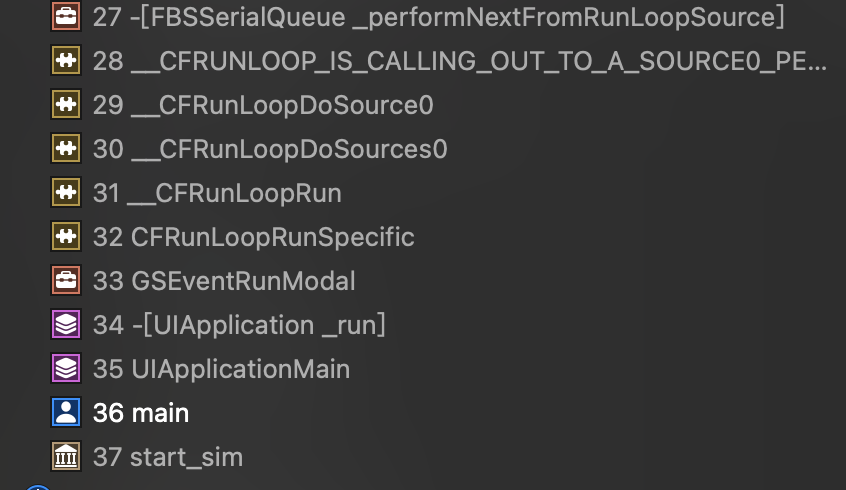This screenshot has height=490, width=846.
Task: Click the icon next to frame 28 CFRUNLOOP_IS_CALLING_OUT
Action: coord(65,61)
